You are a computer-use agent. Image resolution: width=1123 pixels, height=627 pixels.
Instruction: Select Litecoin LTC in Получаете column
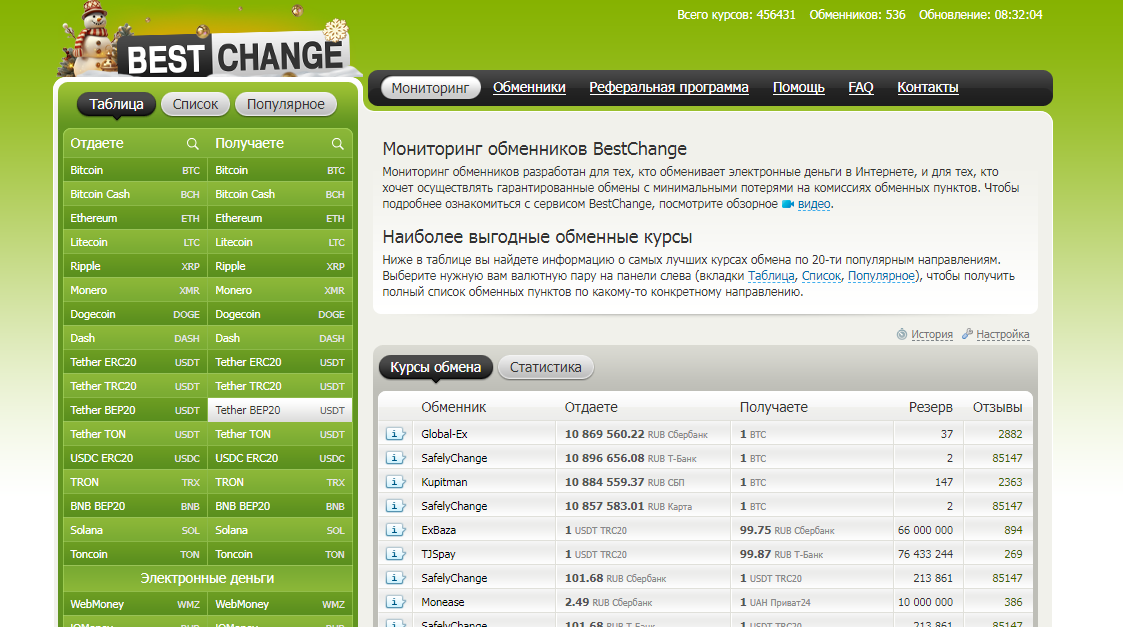280,242
